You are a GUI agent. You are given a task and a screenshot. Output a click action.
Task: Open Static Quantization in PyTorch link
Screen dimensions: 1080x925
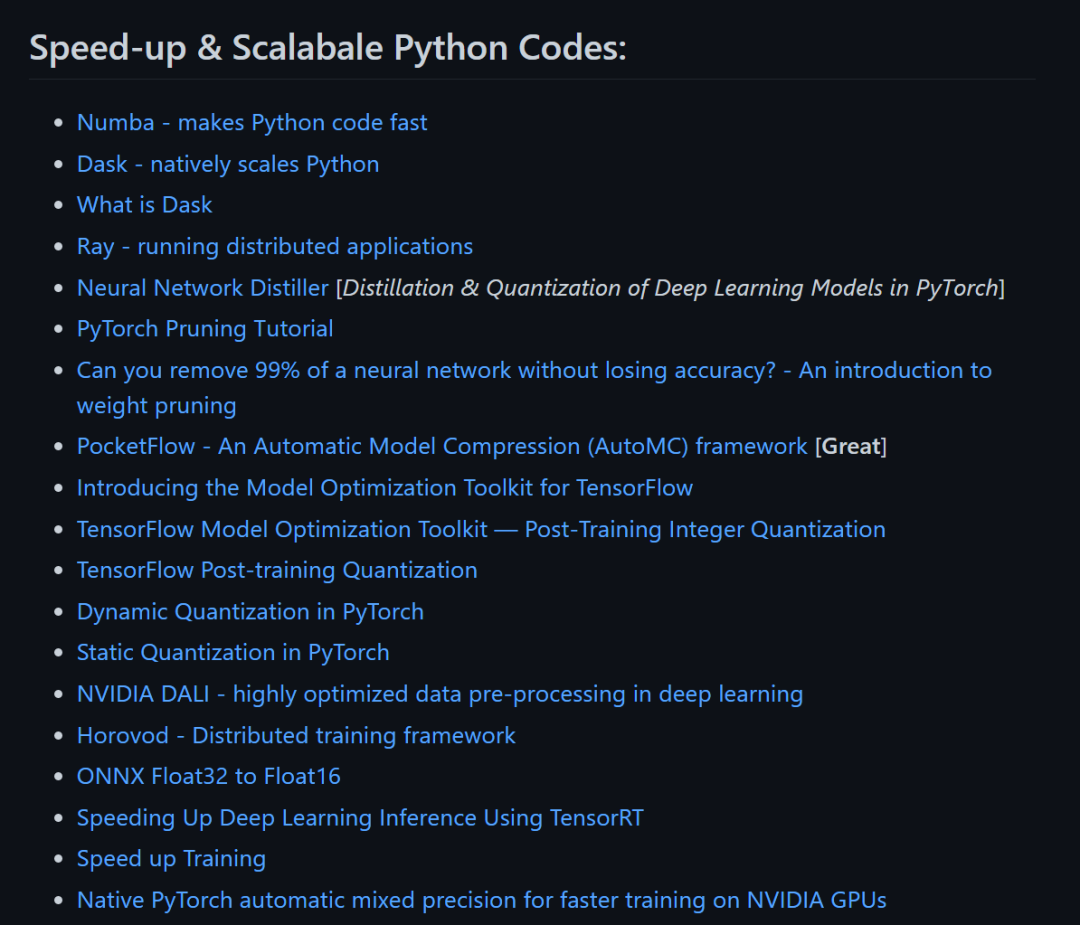[x=233, y=652]
